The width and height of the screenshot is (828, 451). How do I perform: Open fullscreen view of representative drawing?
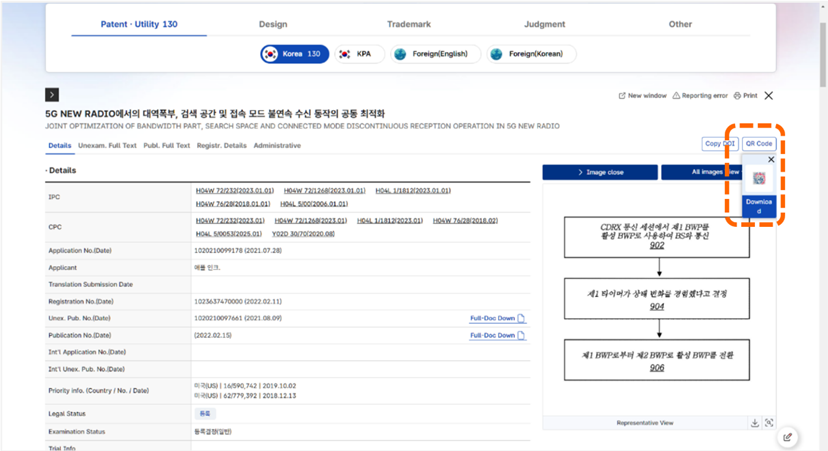[x=769, y=423]
